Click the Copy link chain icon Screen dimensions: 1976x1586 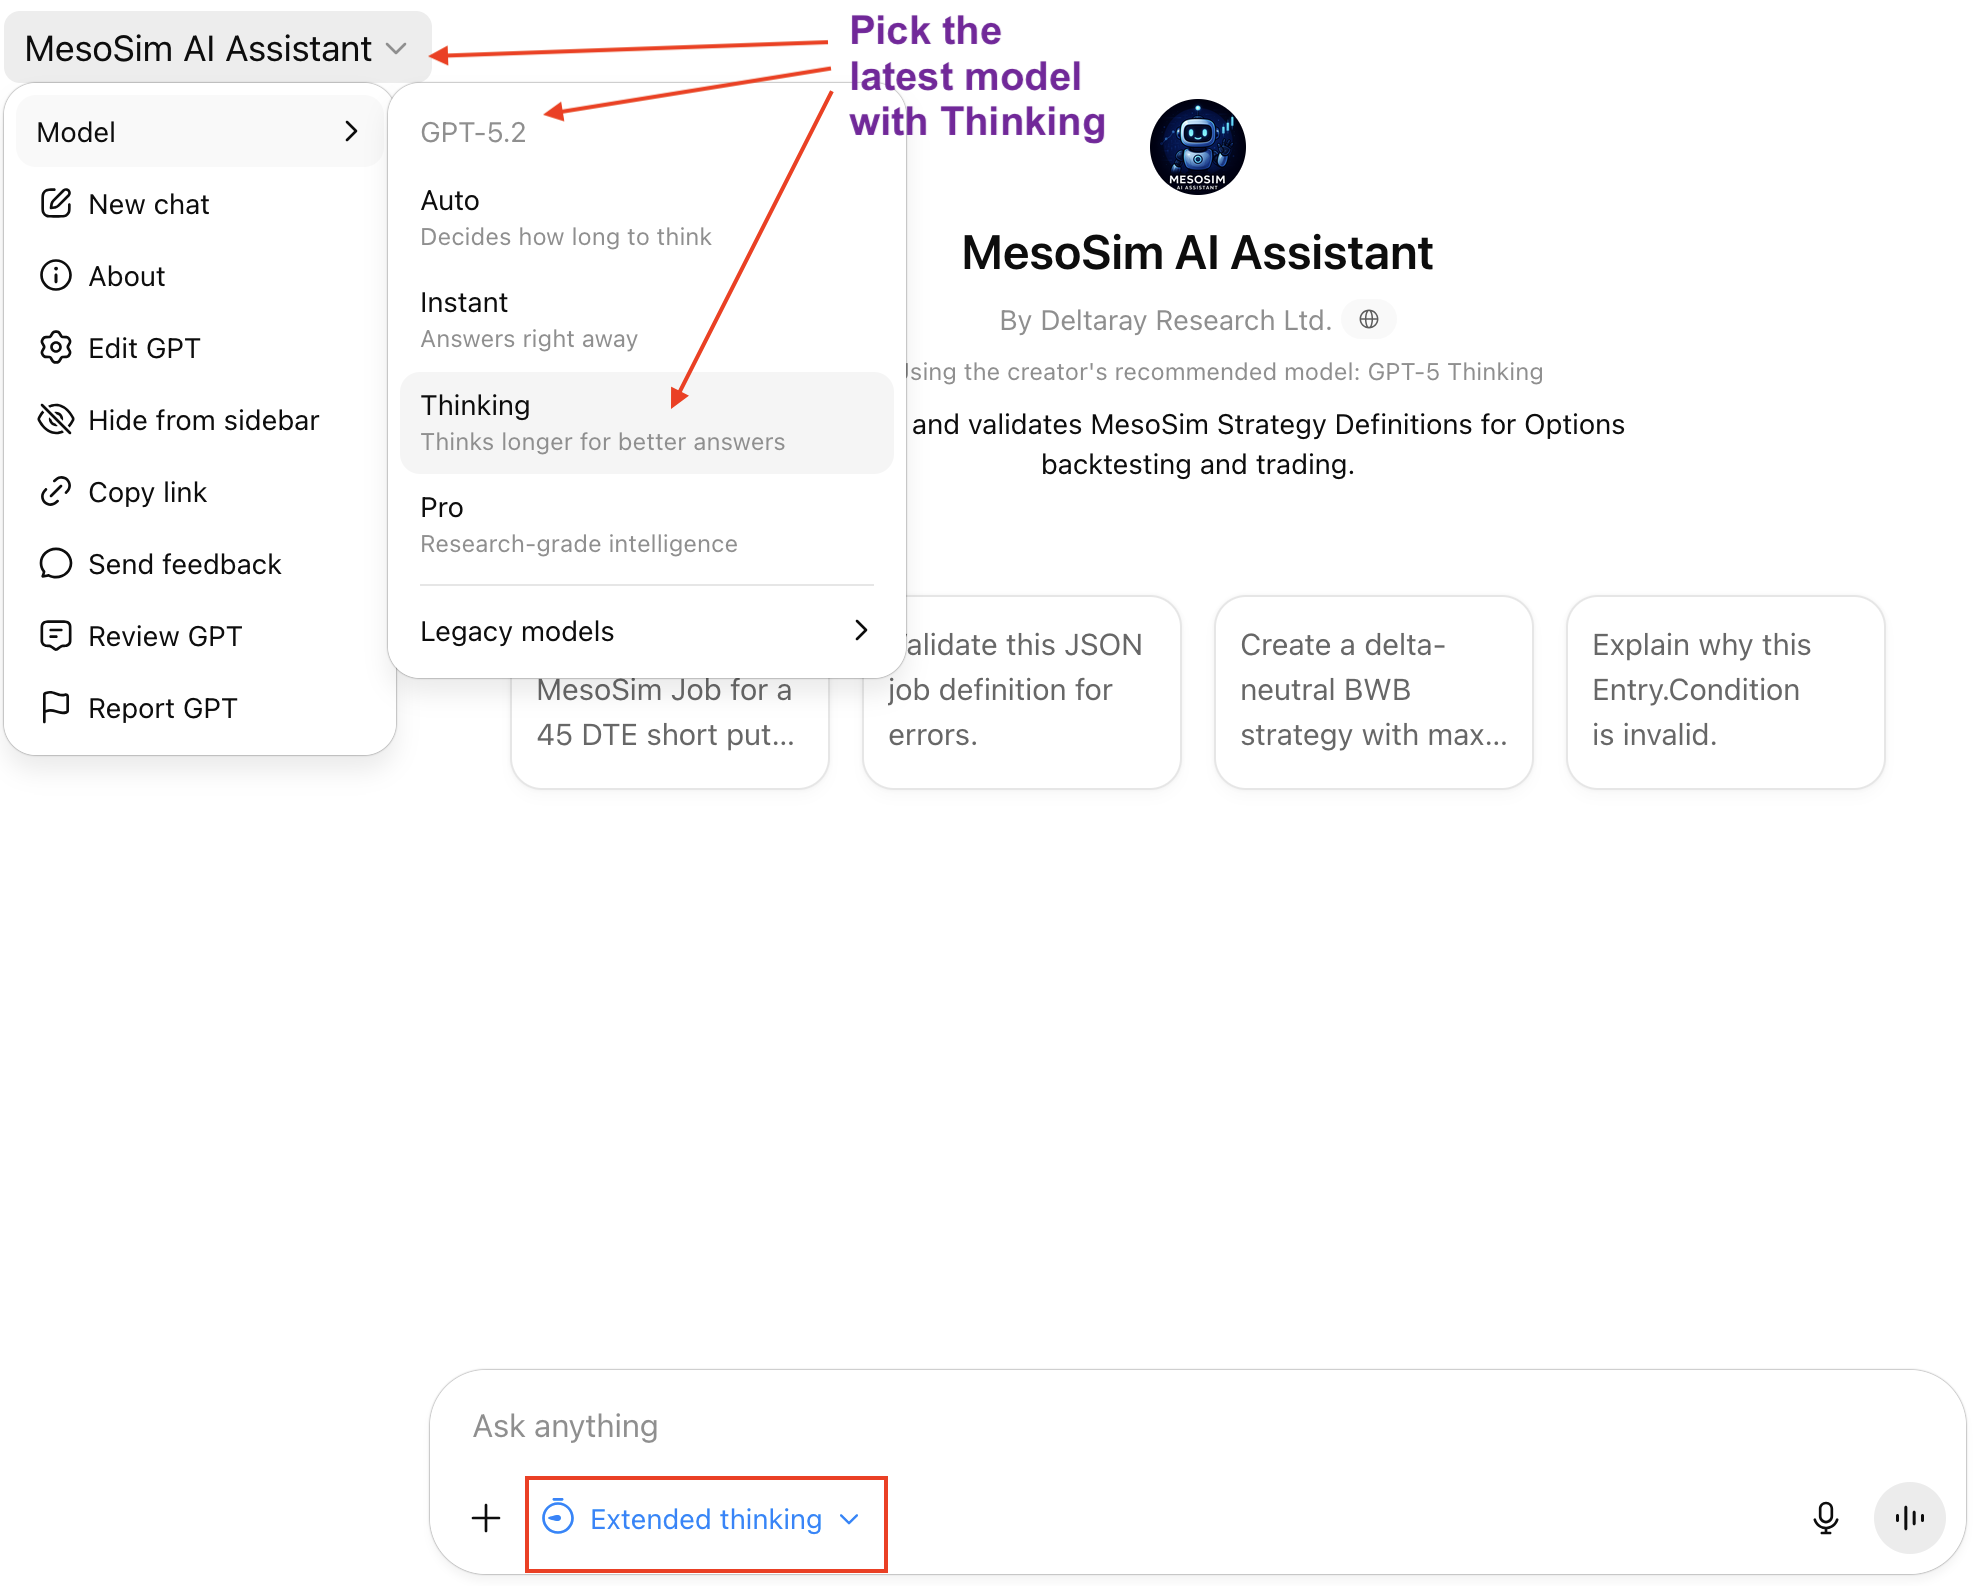point(56,492)
